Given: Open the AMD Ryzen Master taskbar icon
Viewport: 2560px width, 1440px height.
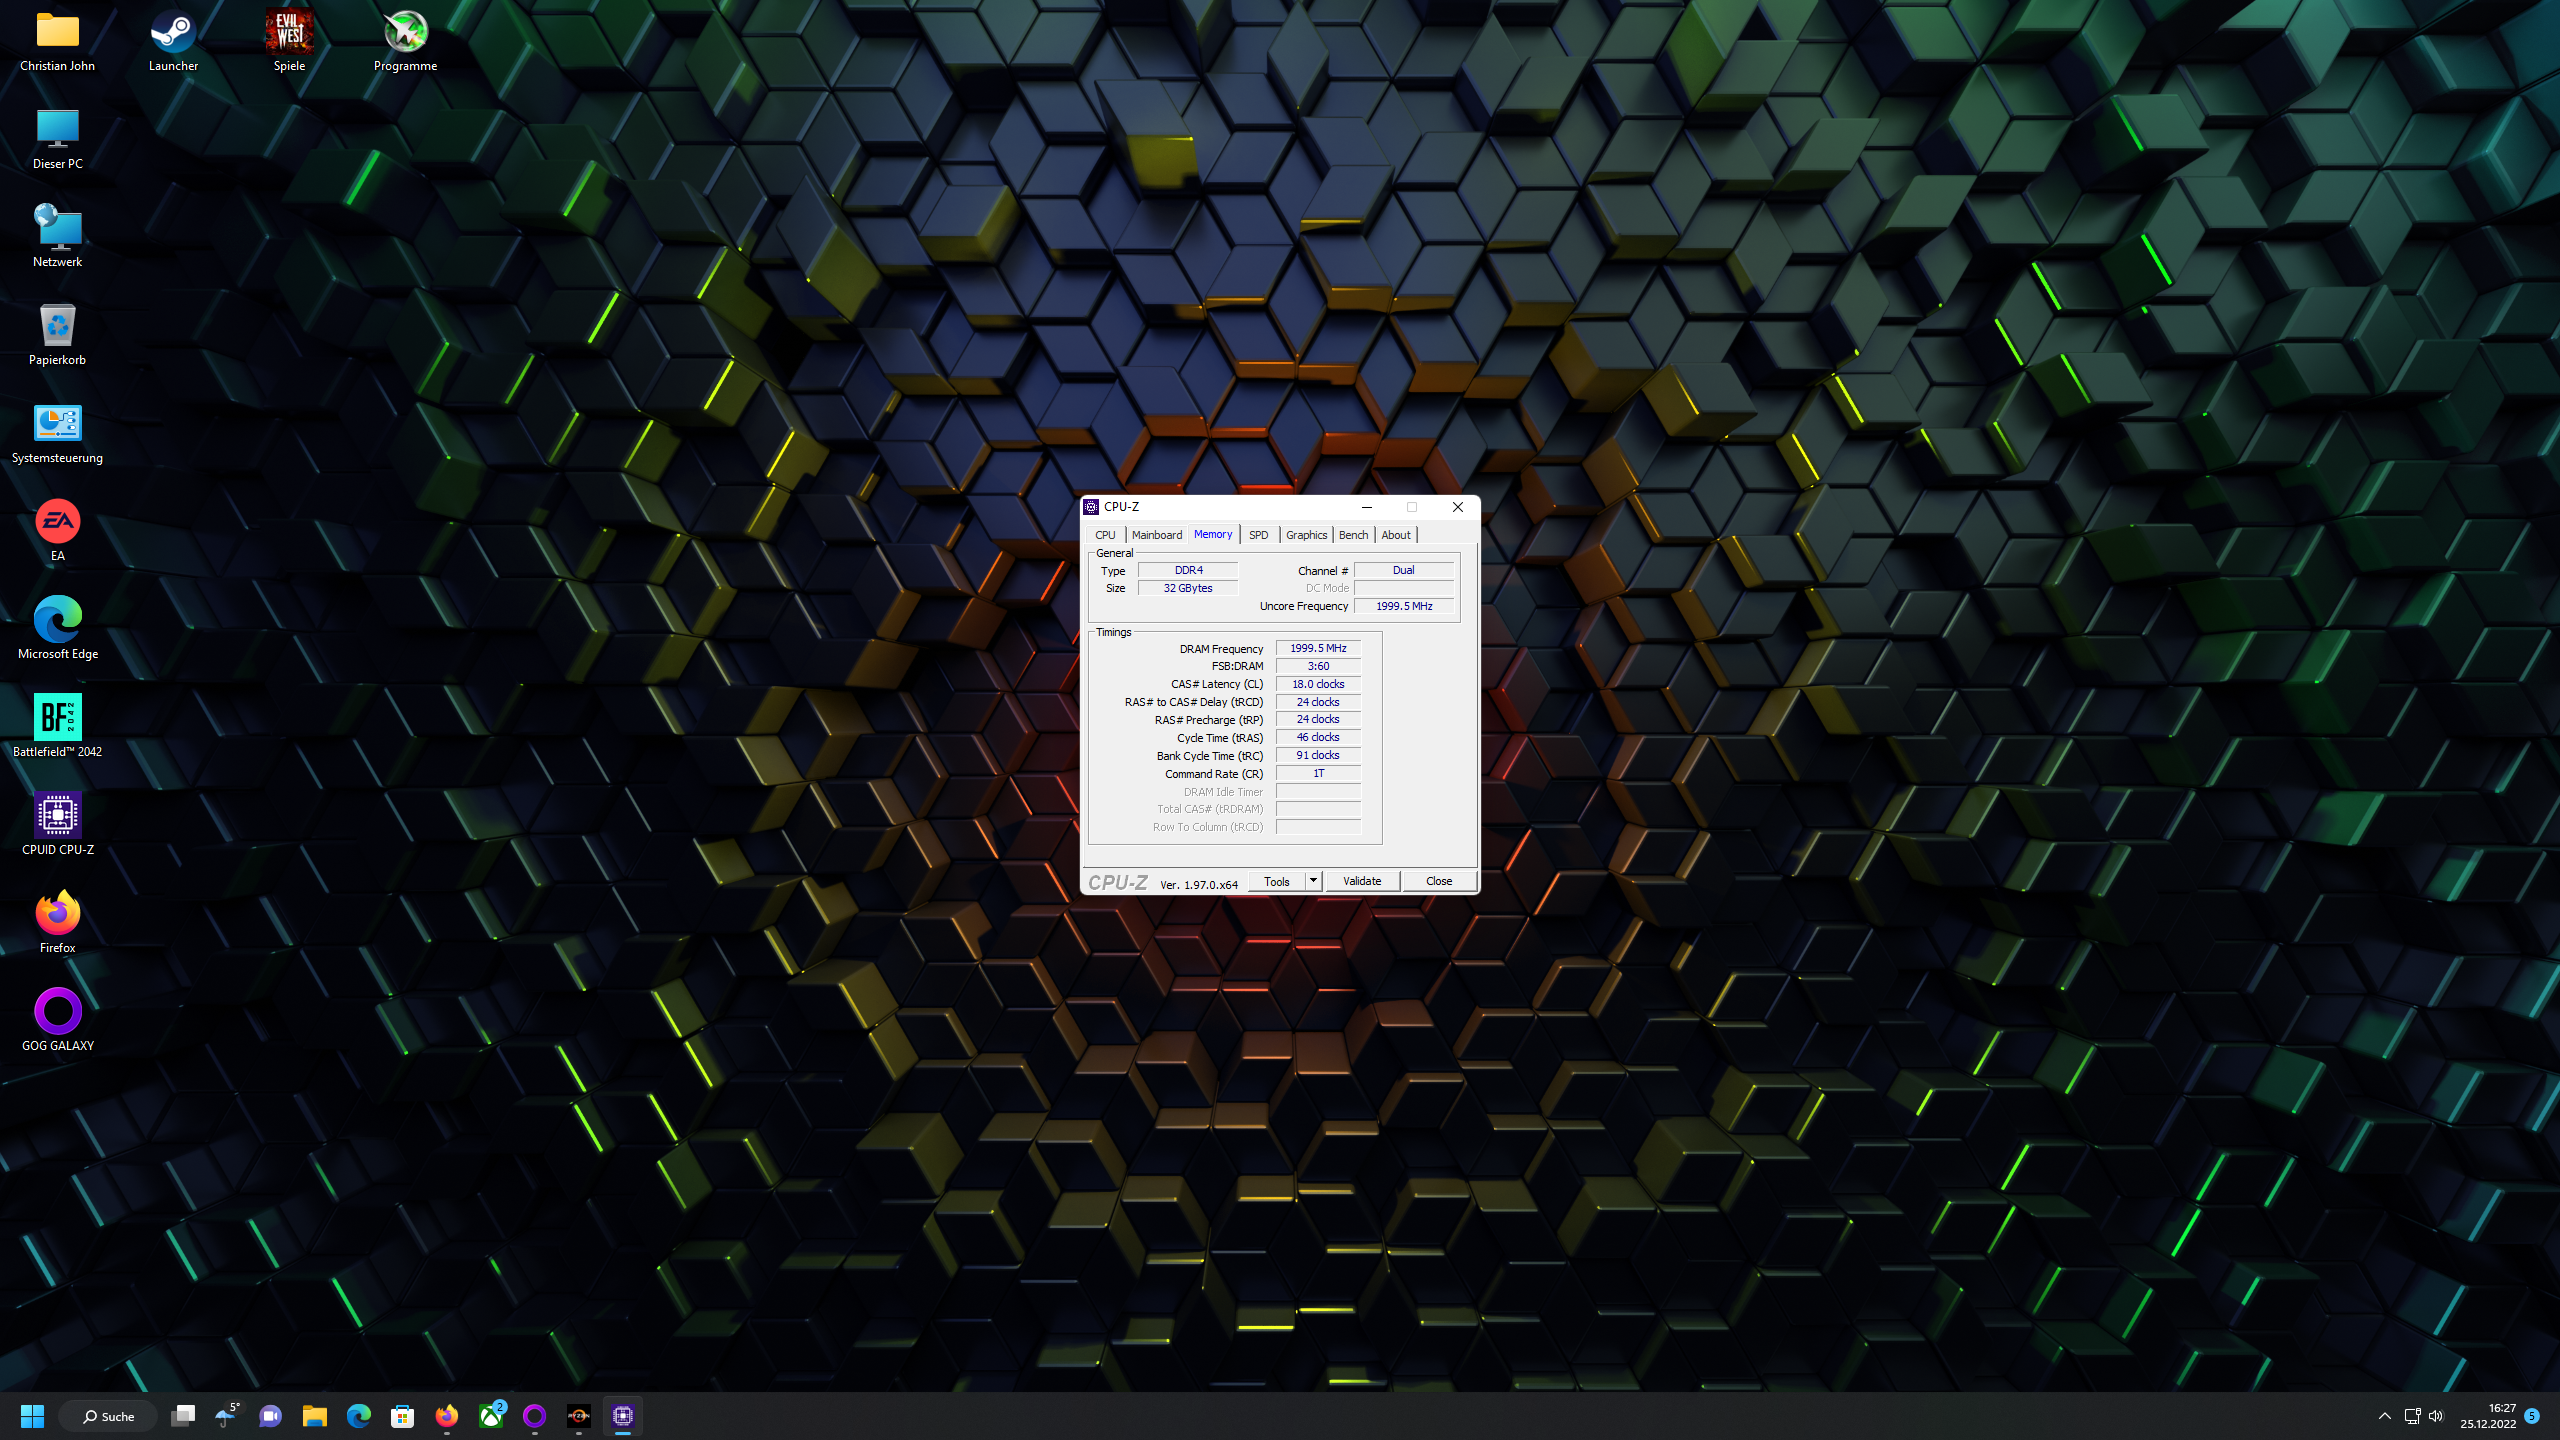Looking at the screenshot, I should pos(579,1416).
